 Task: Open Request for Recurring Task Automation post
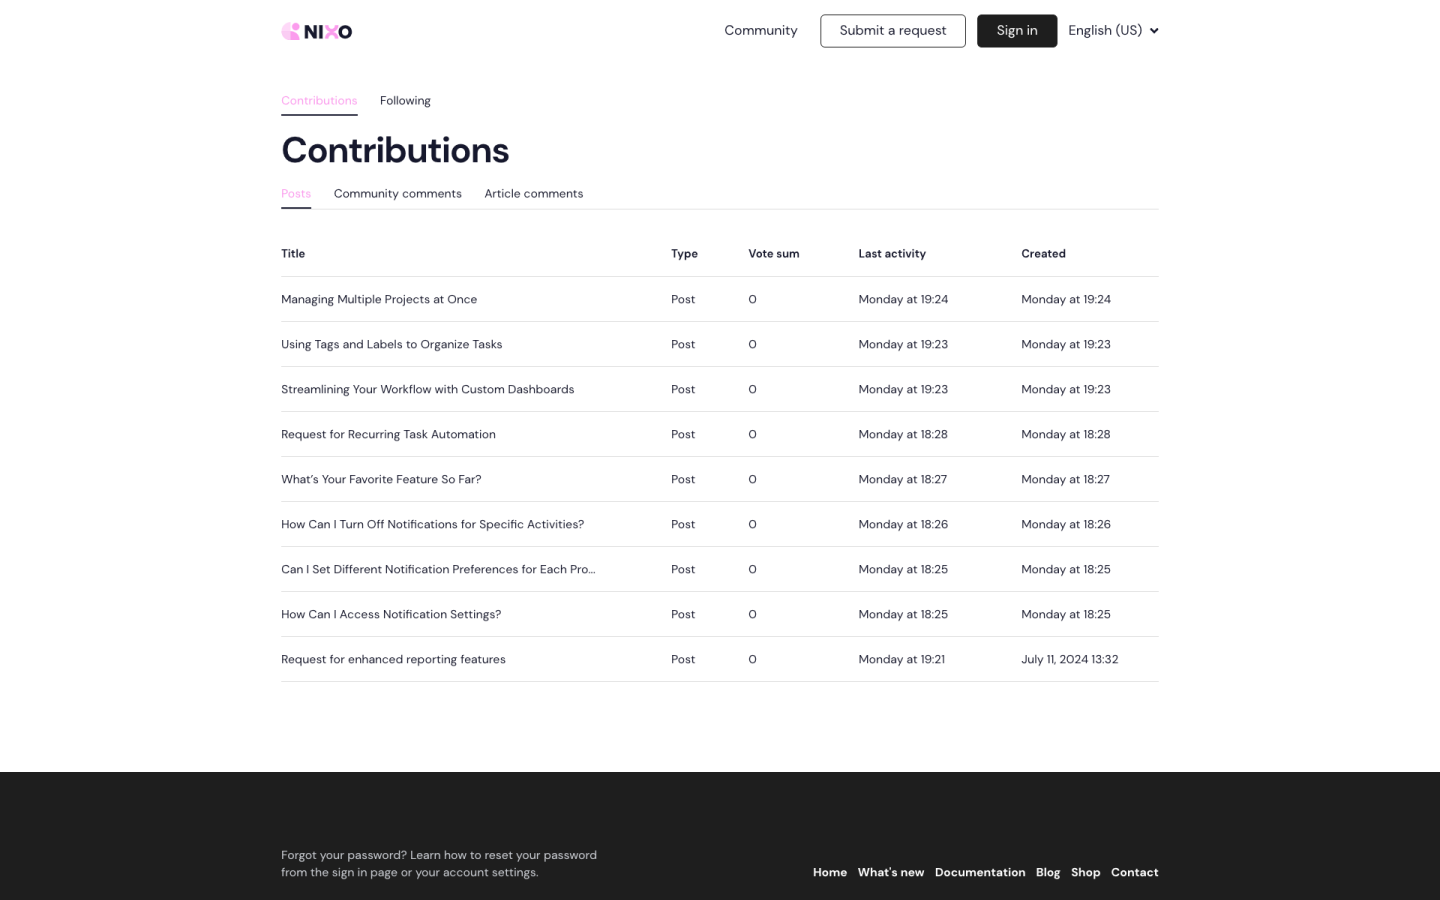(x=388, y=434)
